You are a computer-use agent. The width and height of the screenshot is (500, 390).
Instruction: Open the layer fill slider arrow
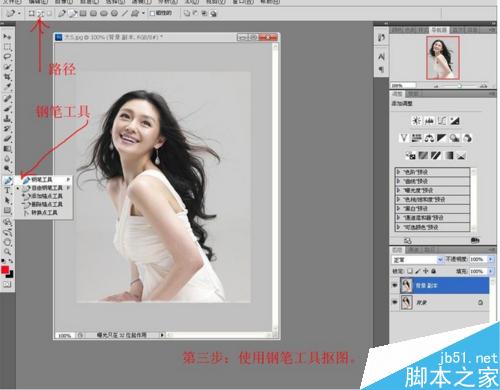490,271
